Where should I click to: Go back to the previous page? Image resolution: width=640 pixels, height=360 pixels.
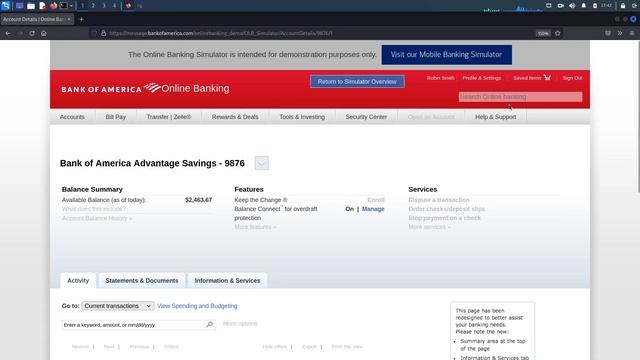(8, 33)
